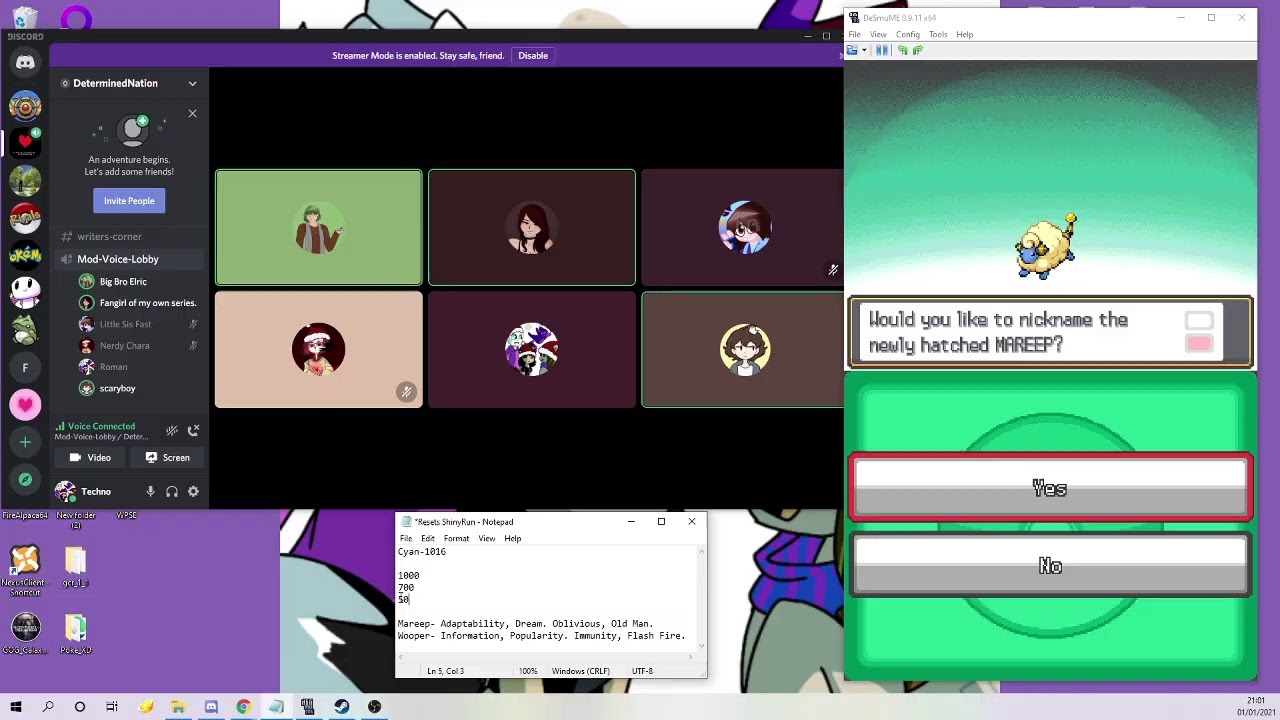Open Notepad Format menu
The width and height of the screenshot is (1280, 720).
click(456, 538)
